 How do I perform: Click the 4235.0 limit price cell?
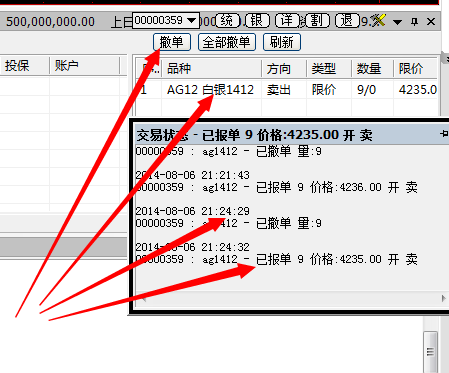(x=418, y=90)
